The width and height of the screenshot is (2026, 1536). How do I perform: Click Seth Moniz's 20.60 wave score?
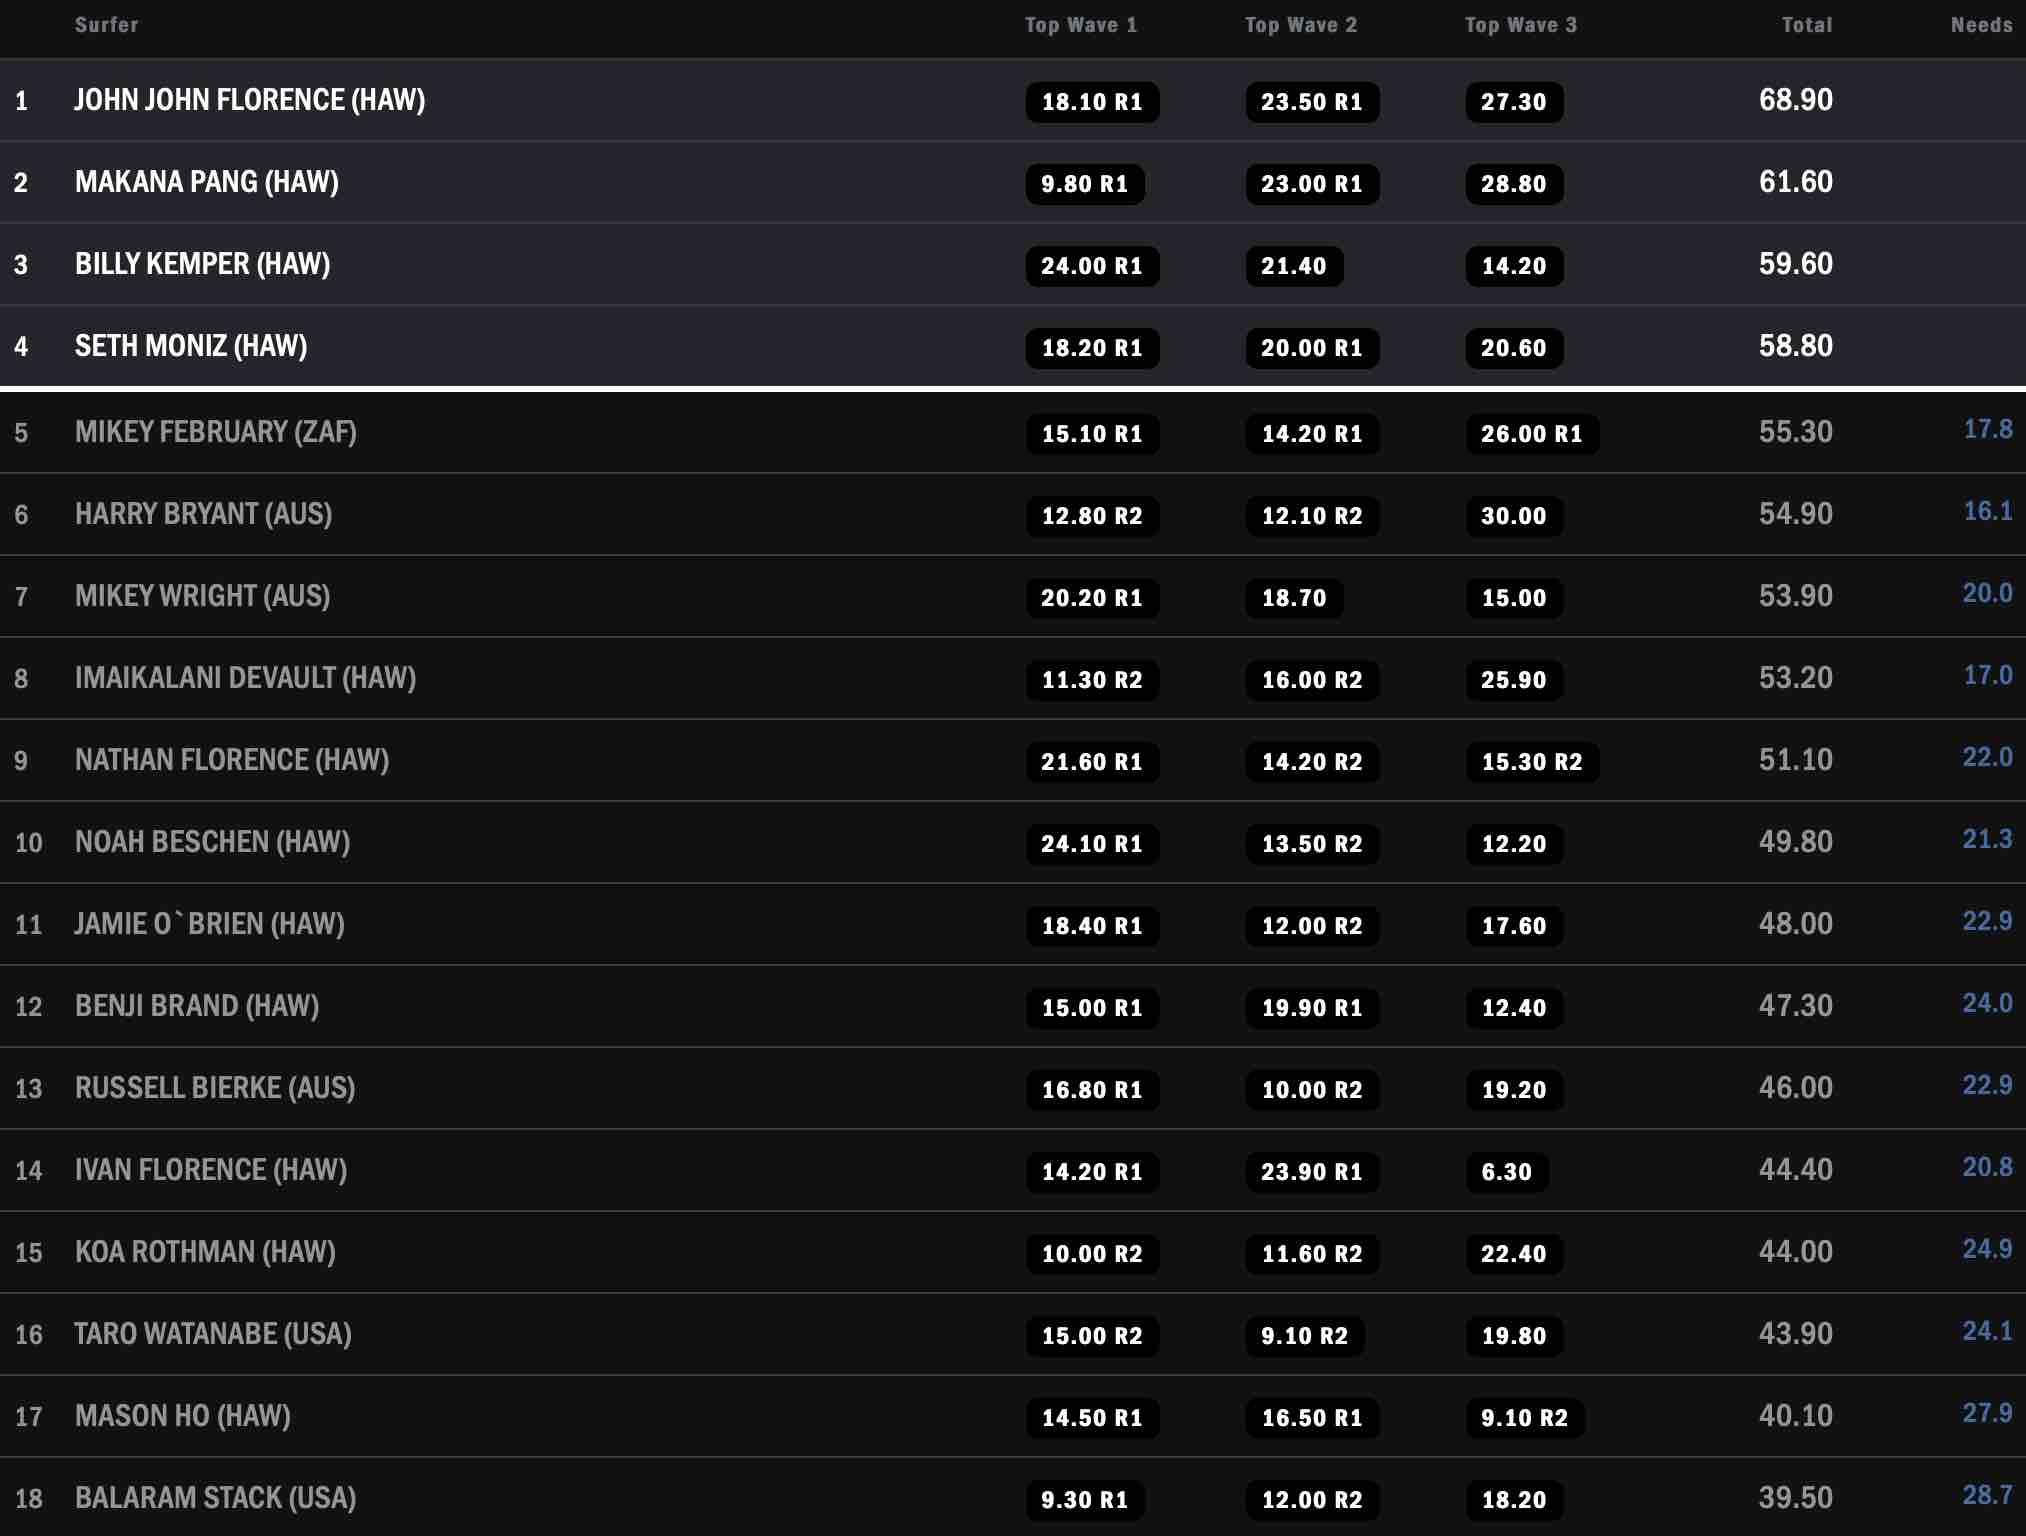coord(1513,348)
